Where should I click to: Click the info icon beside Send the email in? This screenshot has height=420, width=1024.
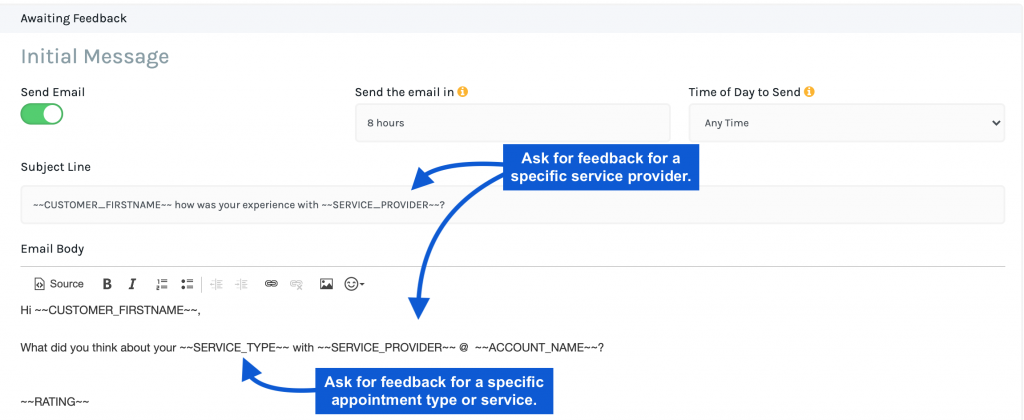(463, 92)
